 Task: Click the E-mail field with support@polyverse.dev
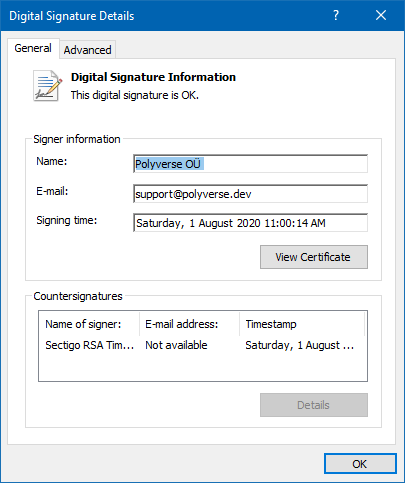tap(250, 194)
